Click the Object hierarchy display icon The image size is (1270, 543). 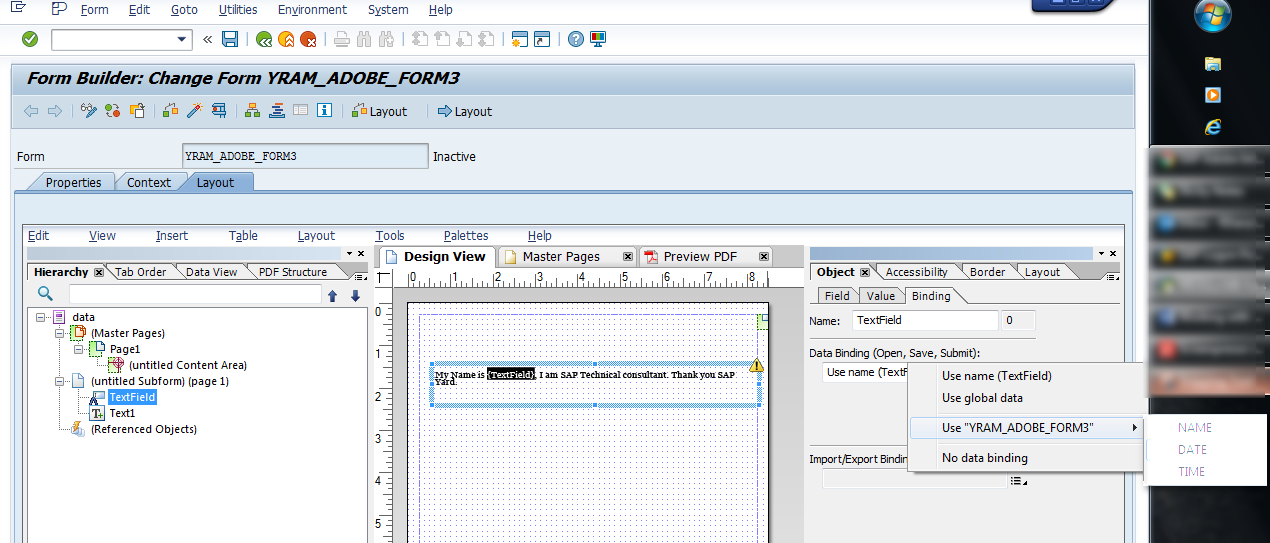(x=254, y=111)
